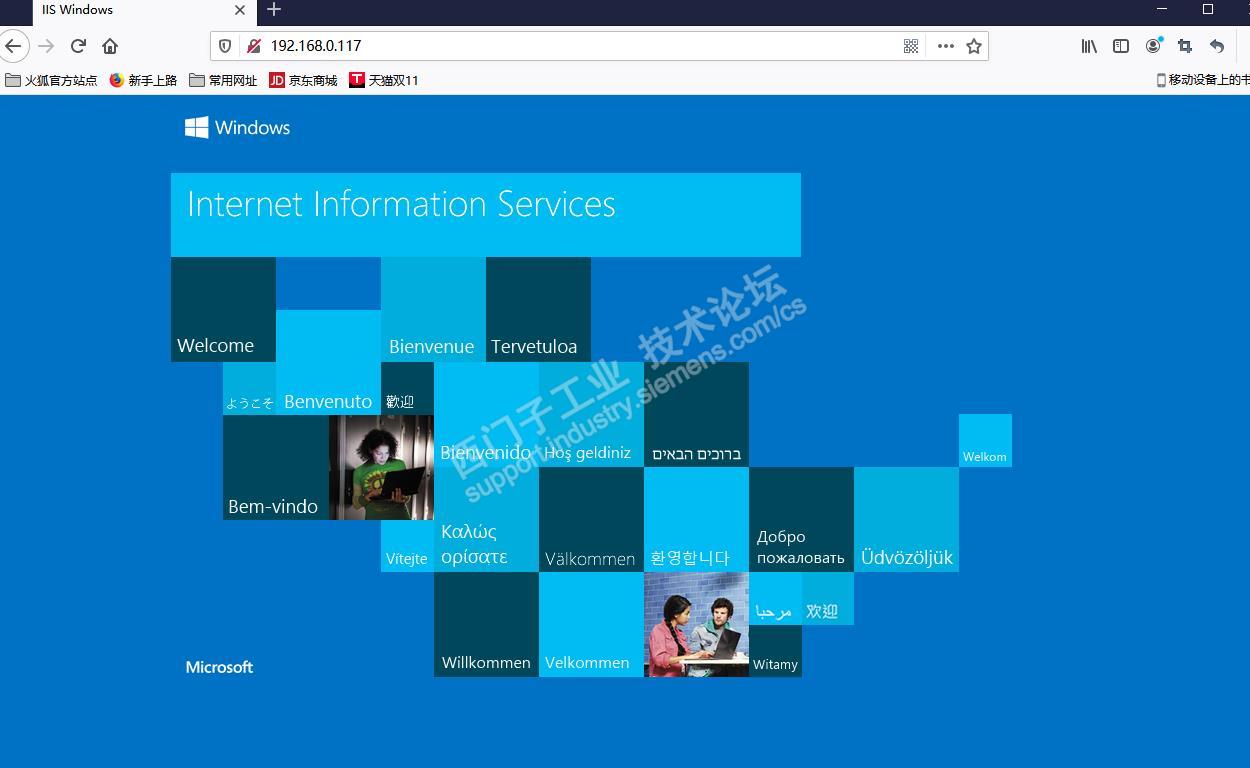Go back to the previous page
The width and height of the screenshot is (1250, 768).
tap(12, 46)
